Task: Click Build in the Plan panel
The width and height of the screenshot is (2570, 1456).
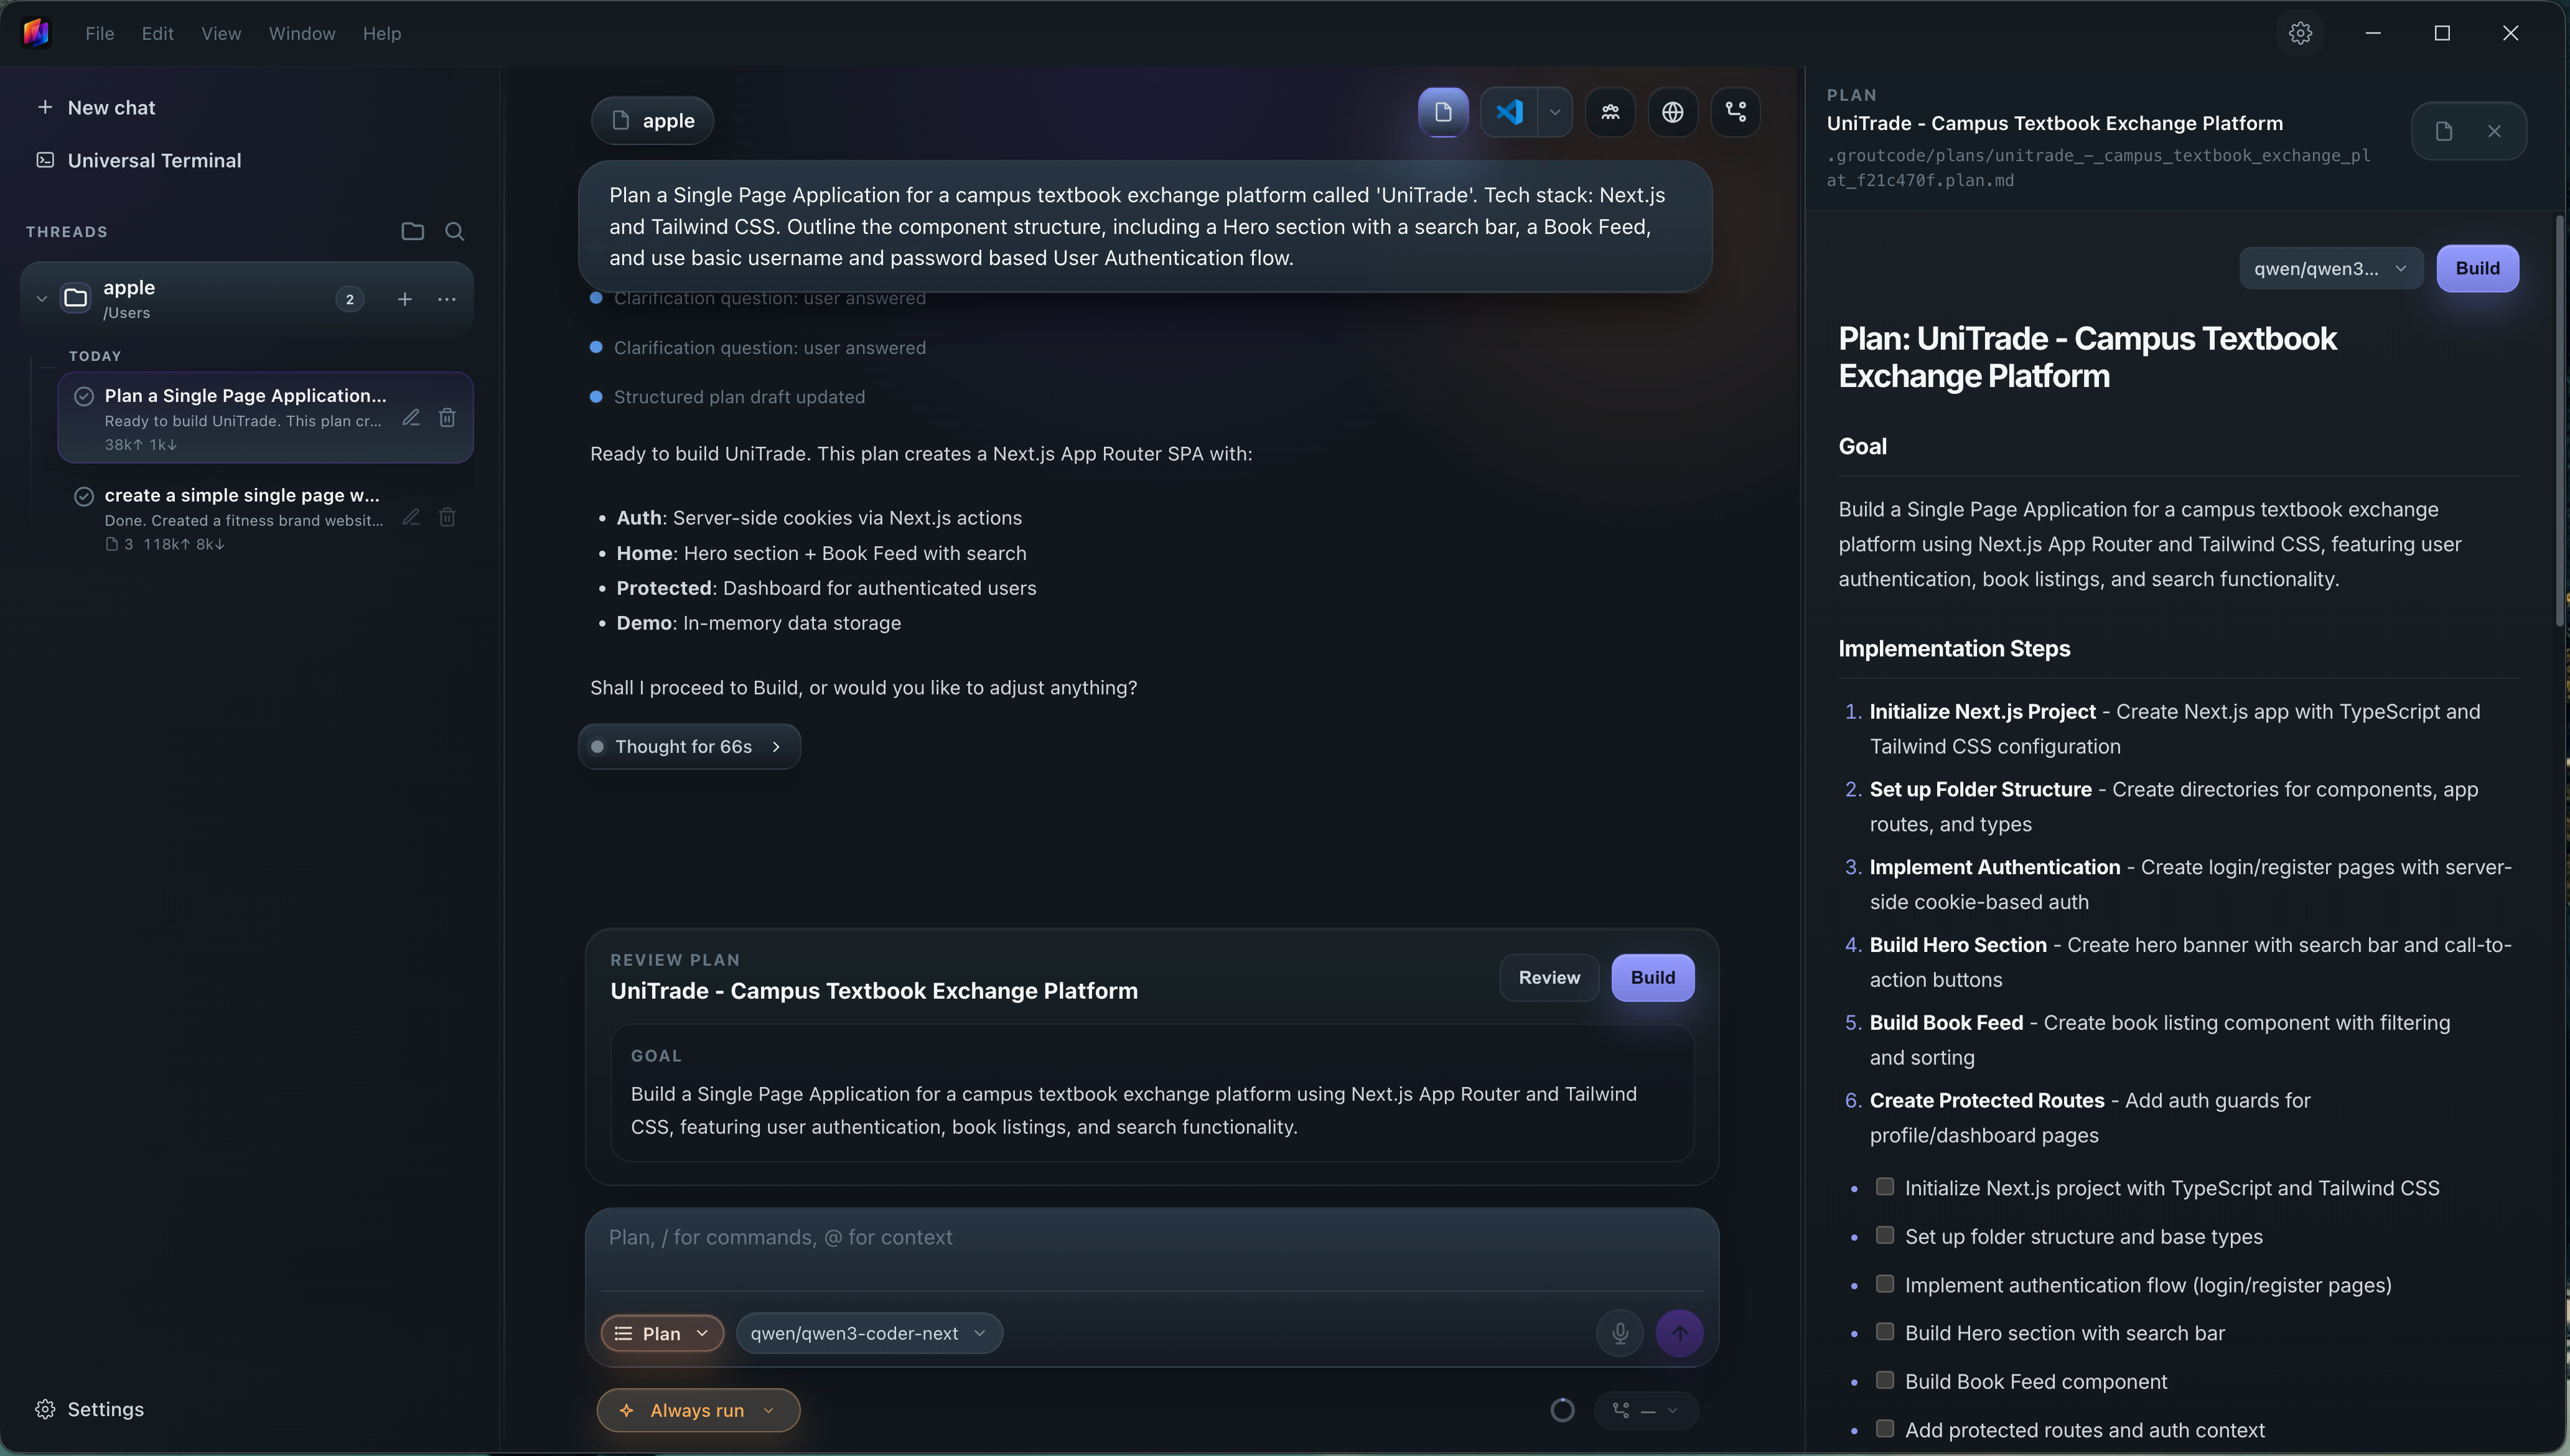Action: tap(2478, 268)
